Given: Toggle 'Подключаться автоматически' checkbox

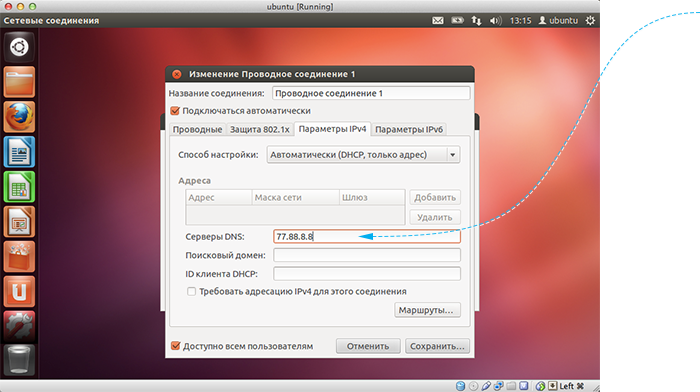Looking at the screenshot, I should (x=175, y=111).
